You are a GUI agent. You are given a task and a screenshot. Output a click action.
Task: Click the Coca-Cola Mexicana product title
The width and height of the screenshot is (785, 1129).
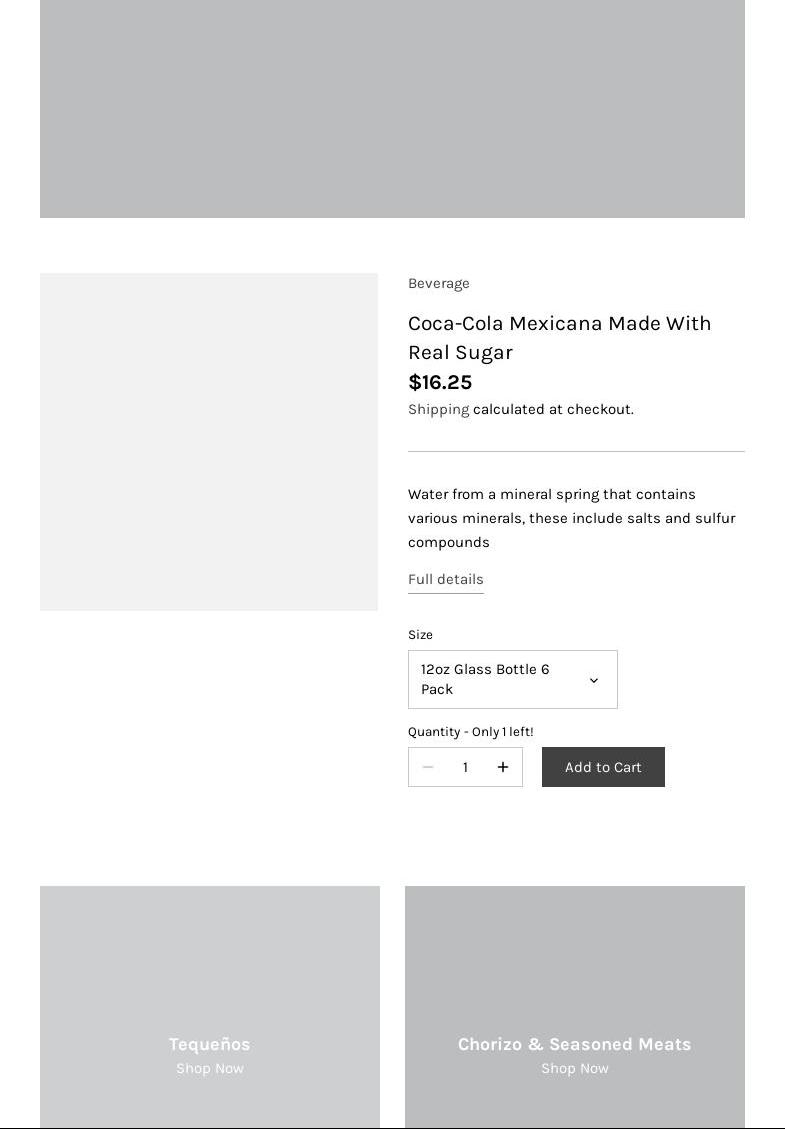pyautogui.click(x=559, y=337)
